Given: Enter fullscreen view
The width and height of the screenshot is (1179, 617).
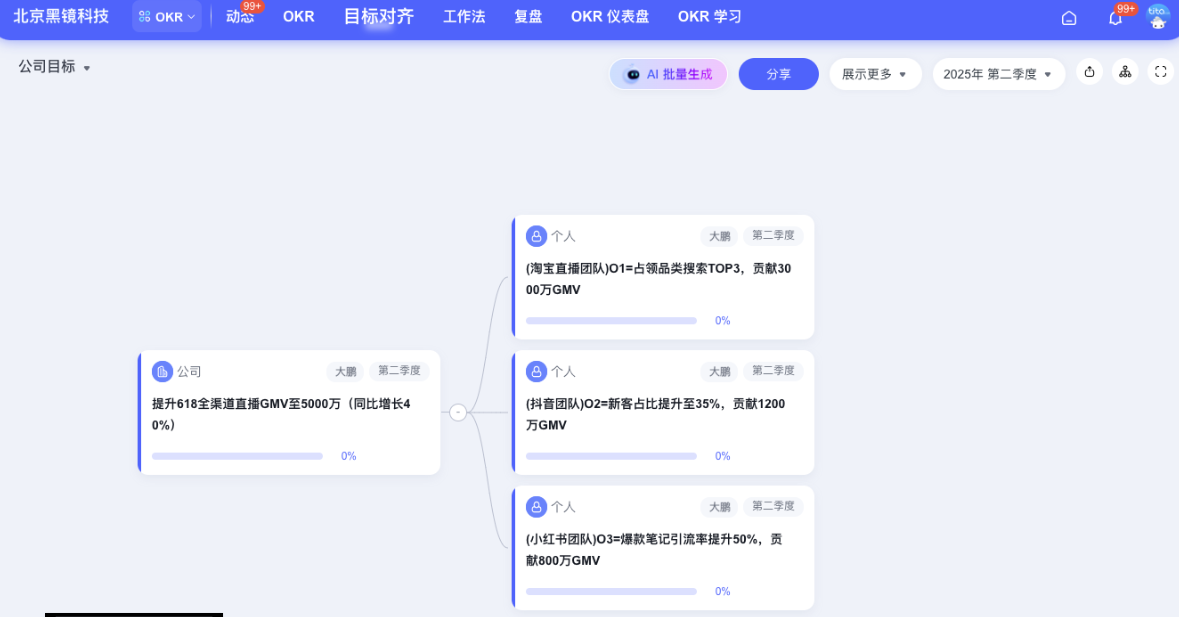Looking at the screenshot, I should (1160, 72).
